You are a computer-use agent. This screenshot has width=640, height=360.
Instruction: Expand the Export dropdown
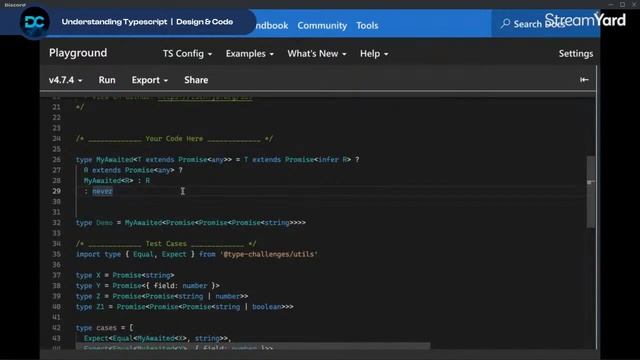(x=149, y=80)
